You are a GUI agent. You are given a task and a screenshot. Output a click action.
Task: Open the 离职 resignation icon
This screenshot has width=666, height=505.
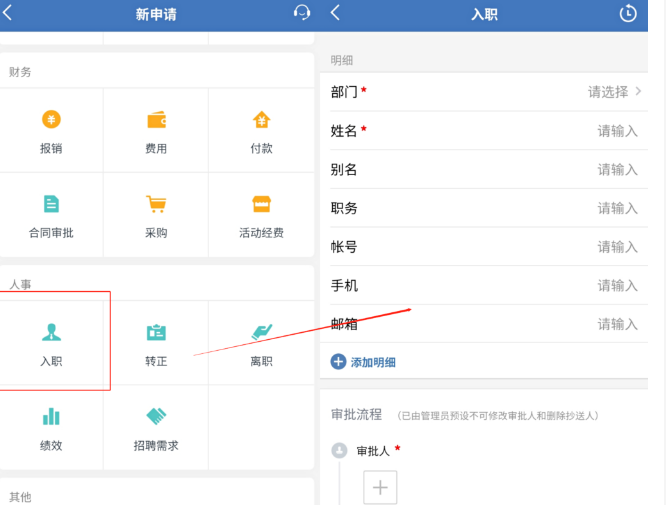[x=261, y=333]
